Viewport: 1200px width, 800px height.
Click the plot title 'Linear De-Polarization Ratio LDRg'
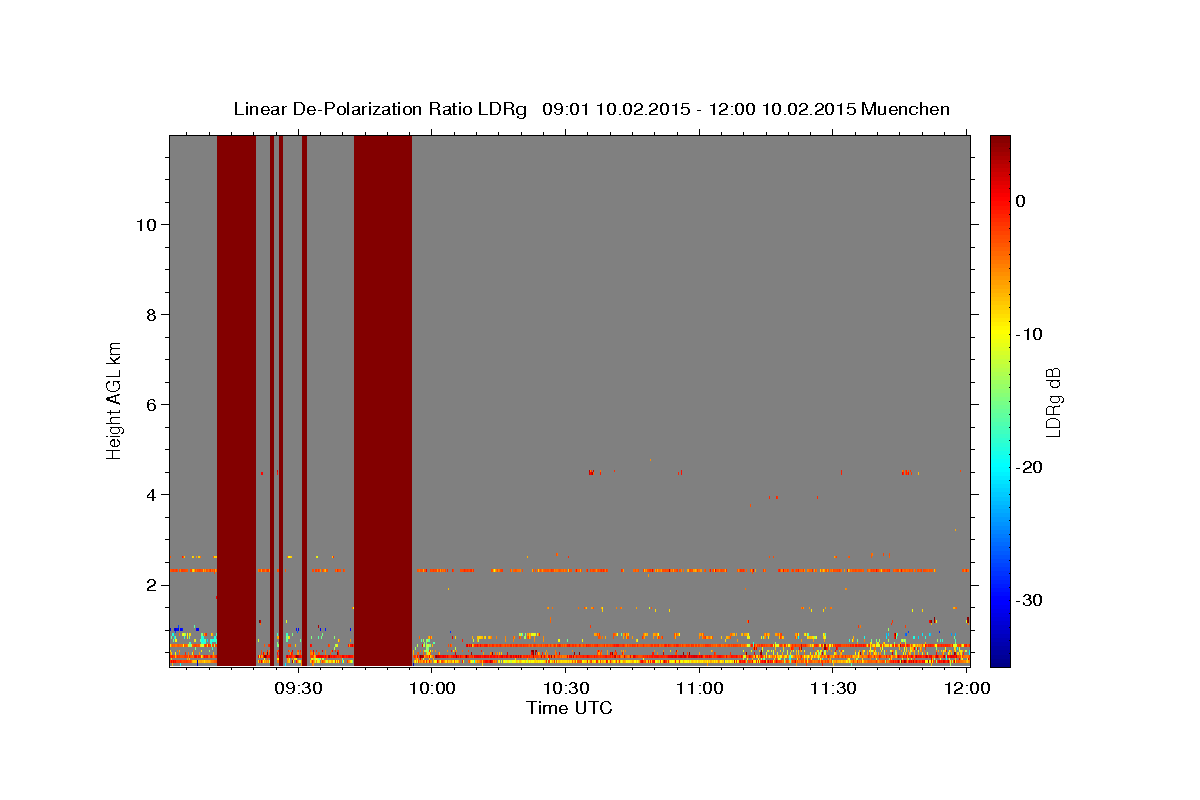pos(380,109)
